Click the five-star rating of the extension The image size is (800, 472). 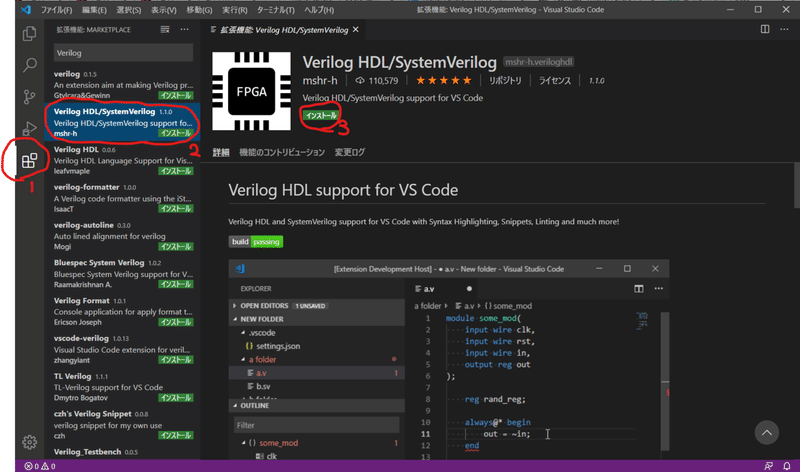tap(443, 80)
